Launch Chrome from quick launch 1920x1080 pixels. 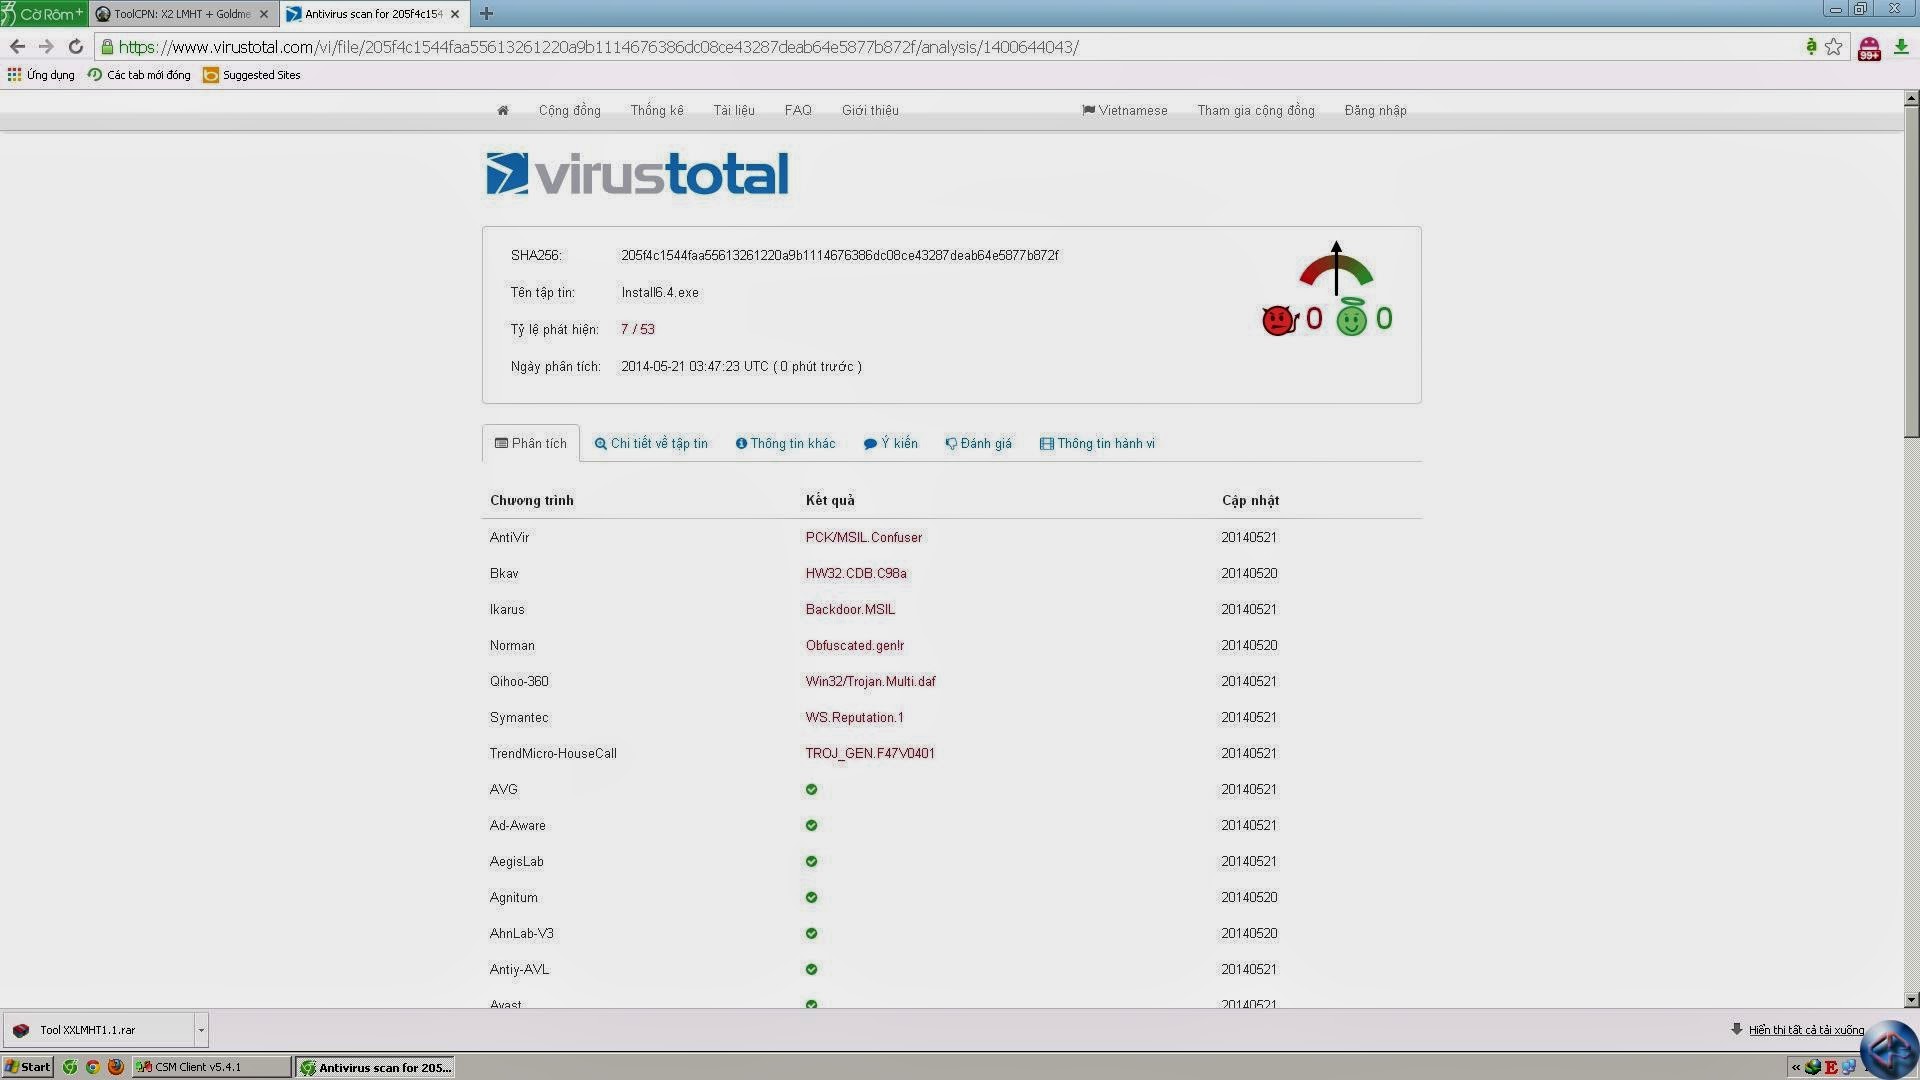[92, 1067]
